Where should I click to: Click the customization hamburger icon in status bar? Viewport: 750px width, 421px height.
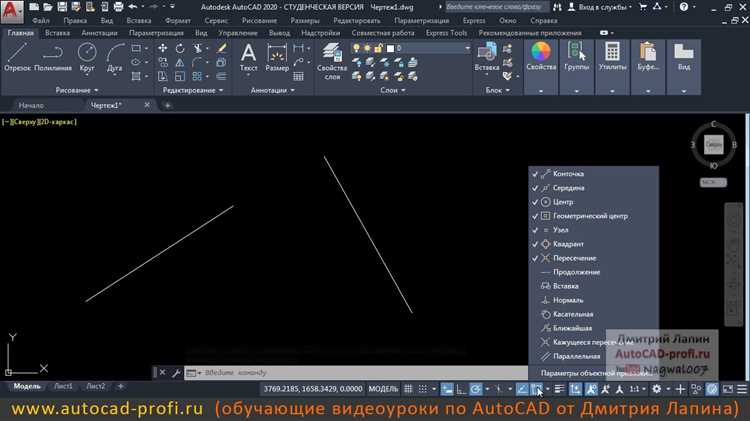click(742, 389)
